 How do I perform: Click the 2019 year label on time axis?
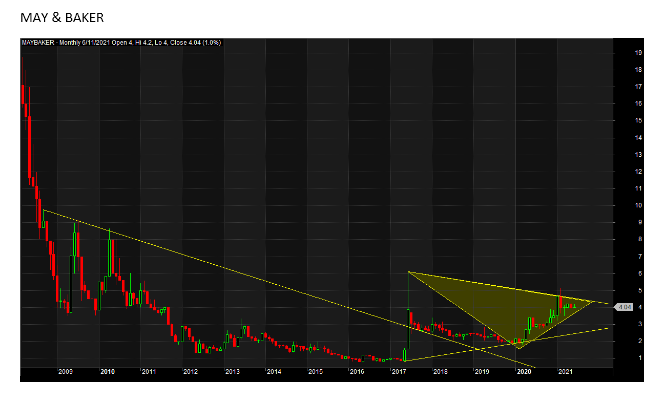pyautogui.click(x=482, y=371)
